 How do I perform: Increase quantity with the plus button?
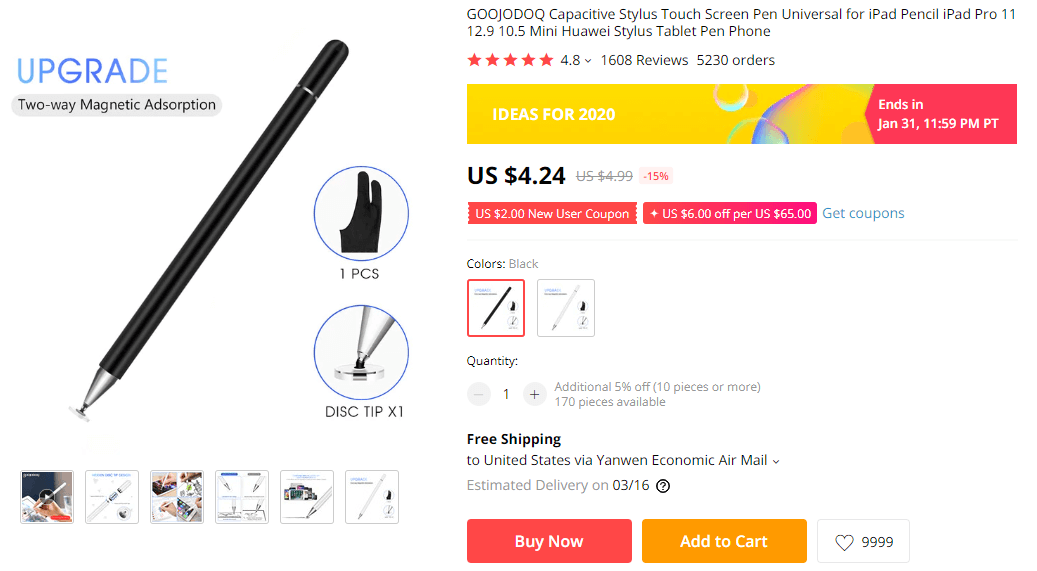[x=534, y=394]
